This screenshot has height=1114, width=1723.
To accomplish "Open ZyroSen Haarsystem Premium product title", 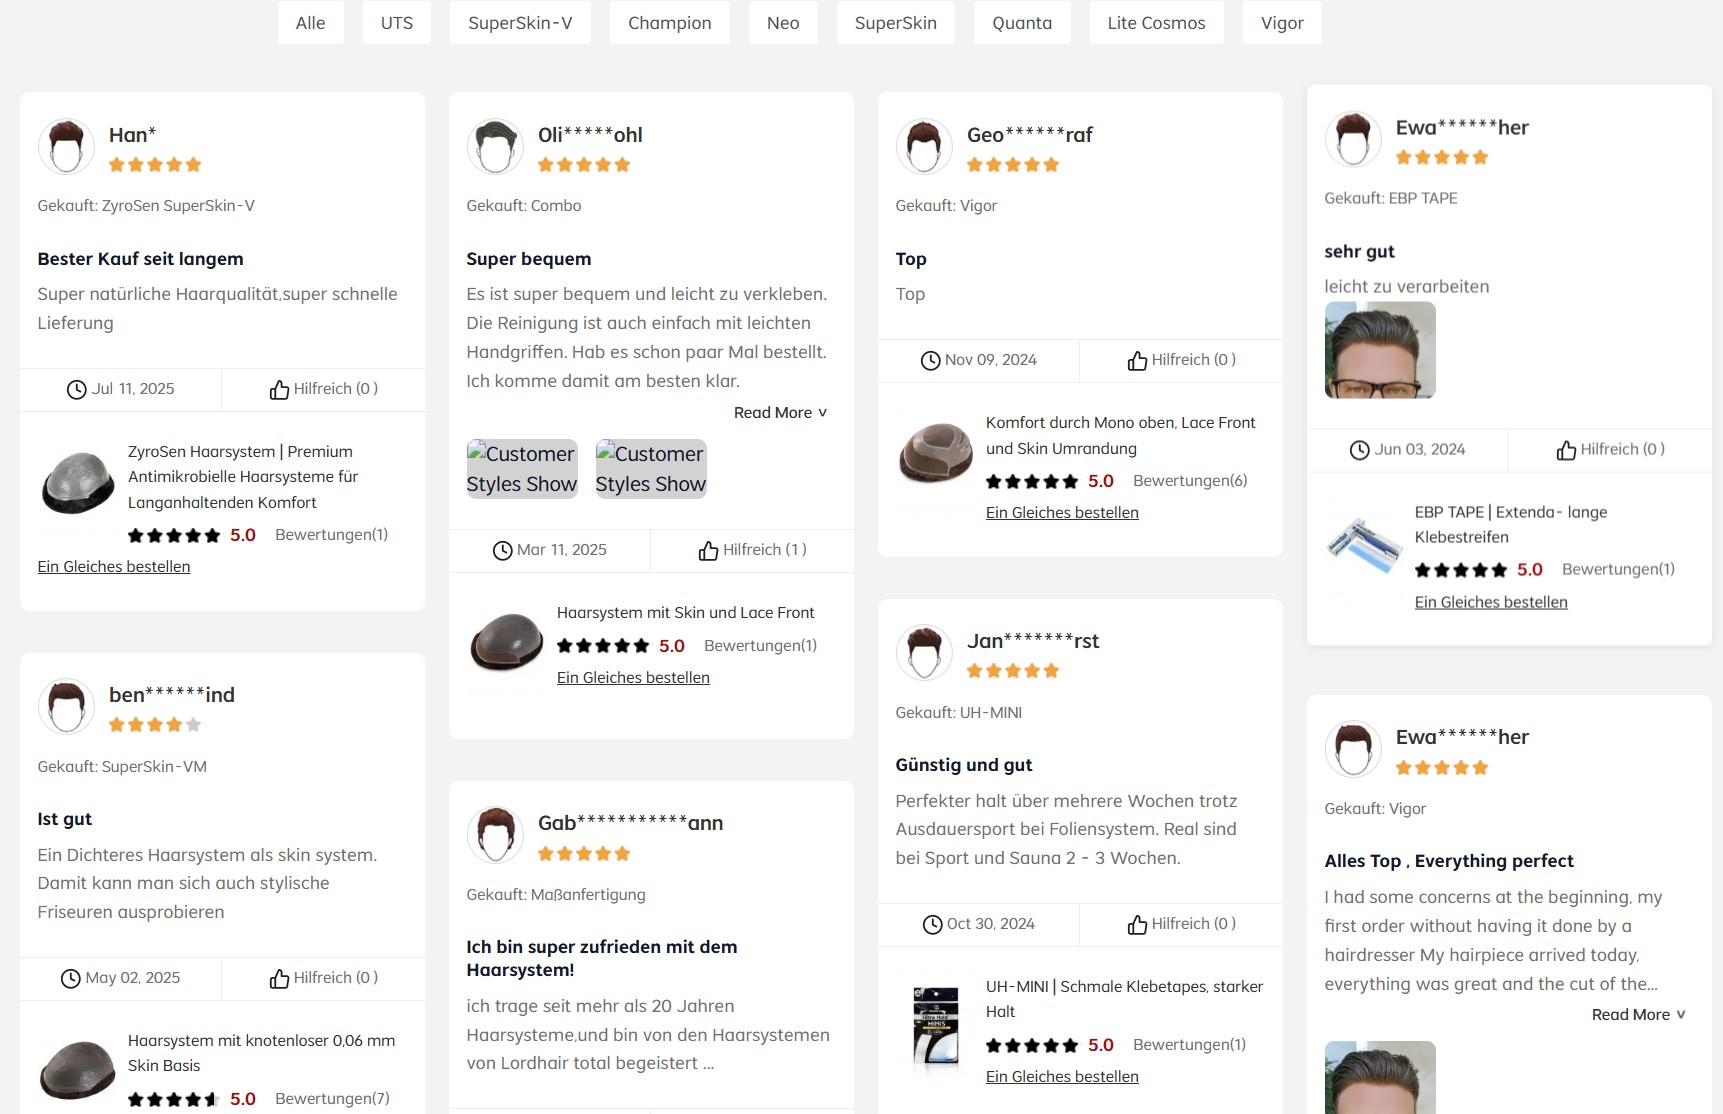I will (243, 477).
